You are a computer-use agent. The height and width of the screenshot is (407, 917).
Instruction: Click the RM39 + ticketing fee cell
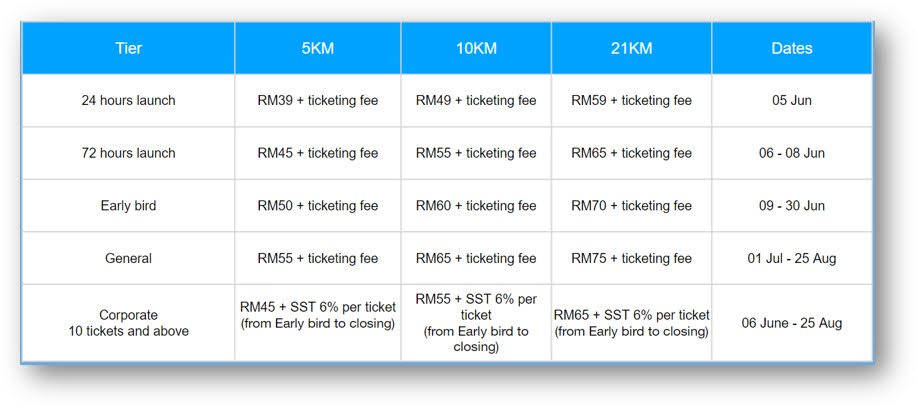318,101
